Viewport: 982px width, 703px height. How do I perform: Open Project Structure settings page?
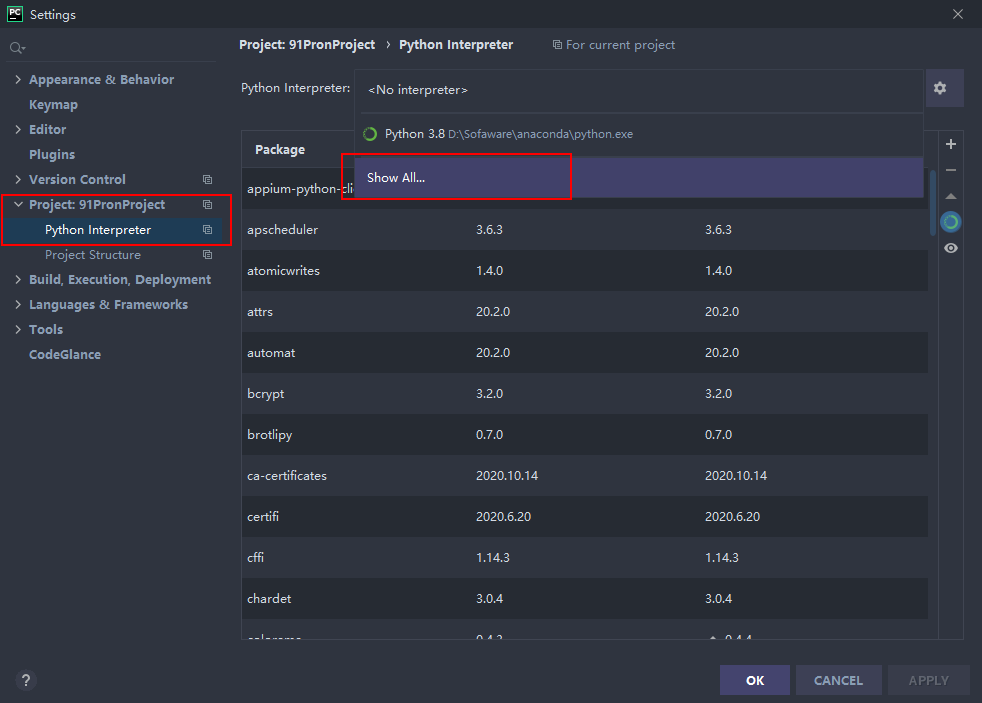[x=93, y=255]
